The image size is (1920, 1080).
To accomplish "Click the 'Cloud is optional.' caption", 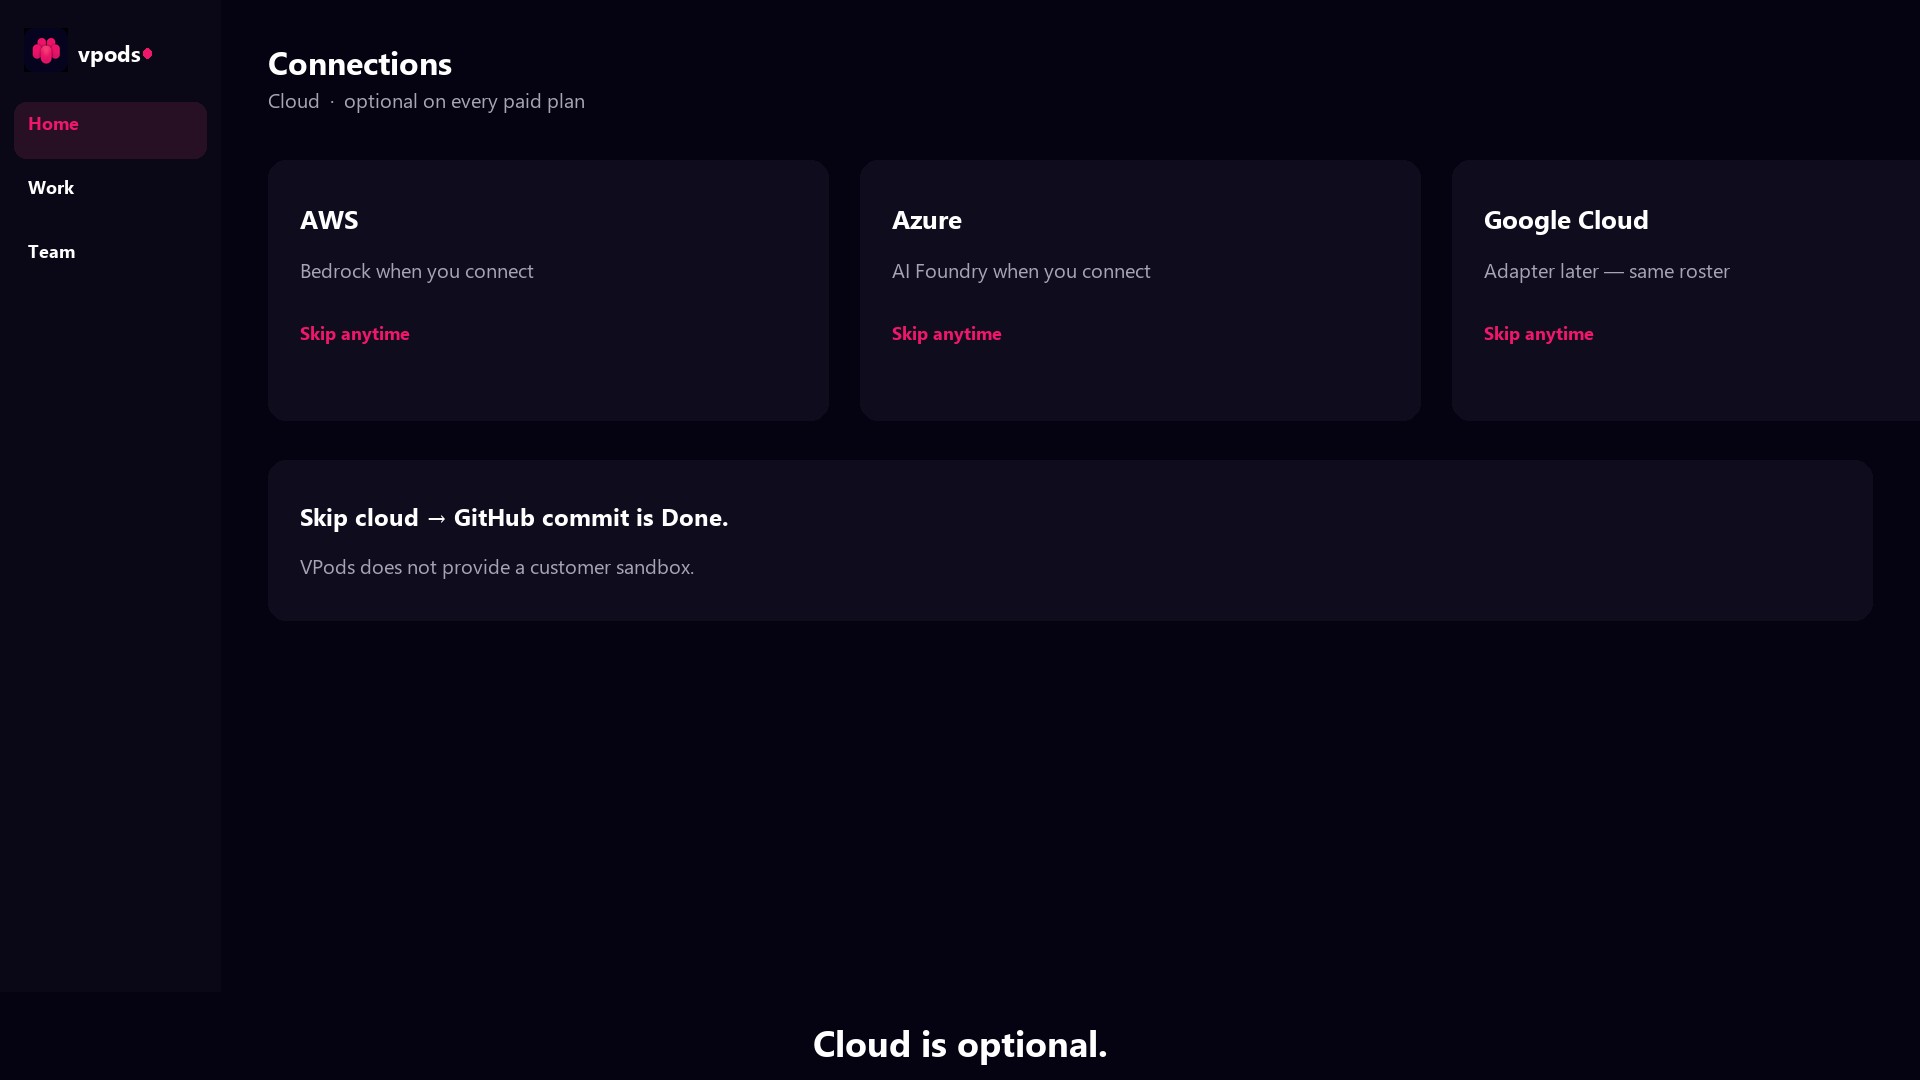I will point(960,1044).
